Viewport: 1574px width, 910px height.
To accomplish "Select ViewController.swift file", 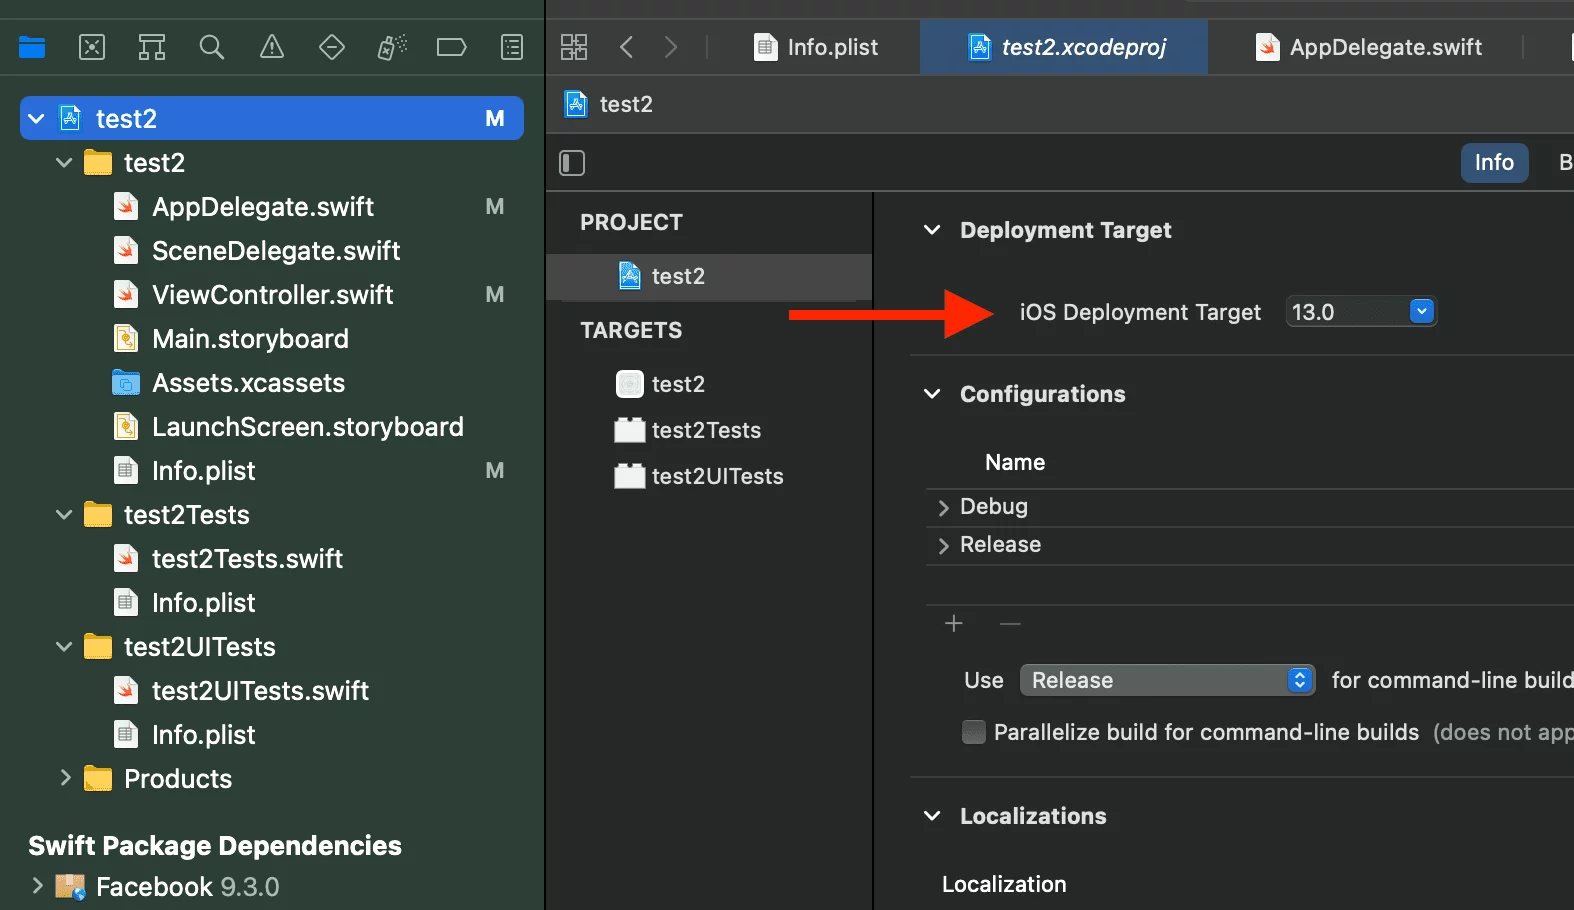I will pos(272,295).
